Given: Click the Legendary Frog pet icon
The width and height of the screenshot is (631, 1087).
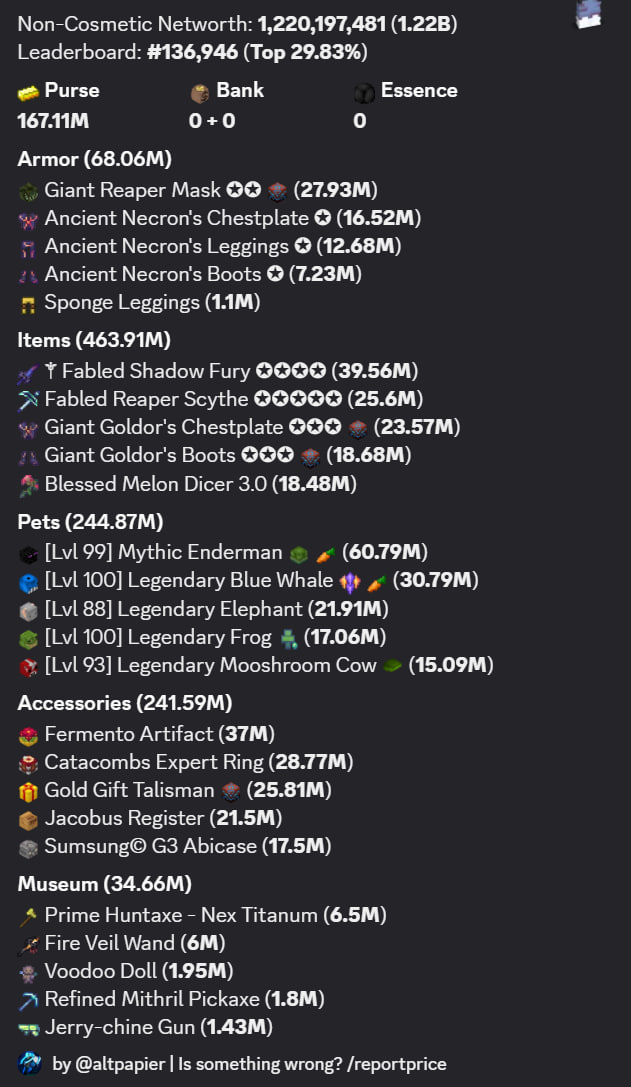Looking at the screenshot, I should point(28,638).
